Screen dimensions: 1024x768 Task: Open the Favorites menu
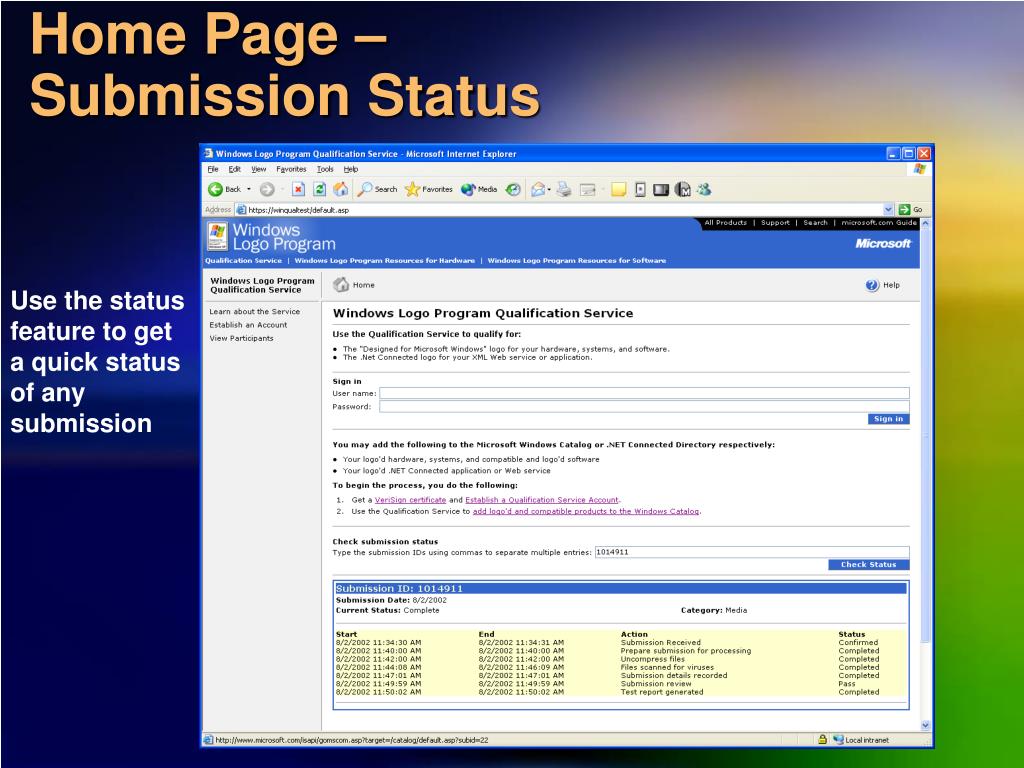tap(291, 169)
